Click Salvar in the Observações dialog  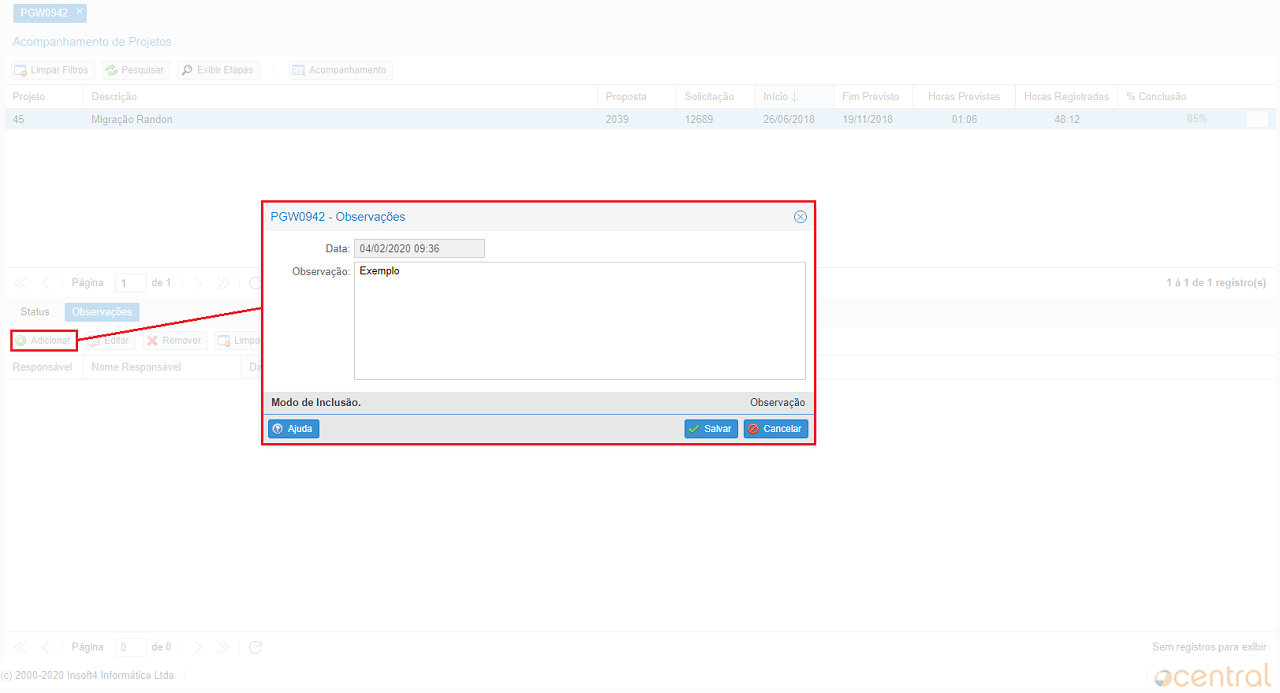710,429
